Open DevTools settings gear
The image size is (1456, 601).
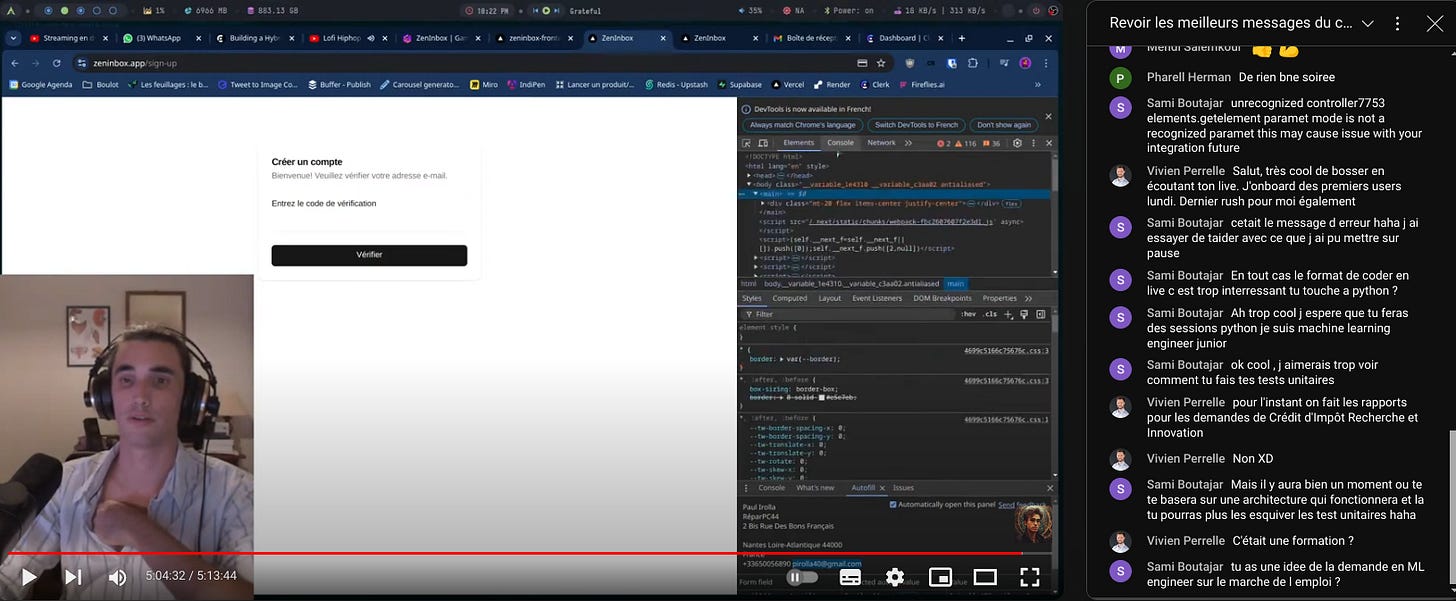click(1017, 143)
